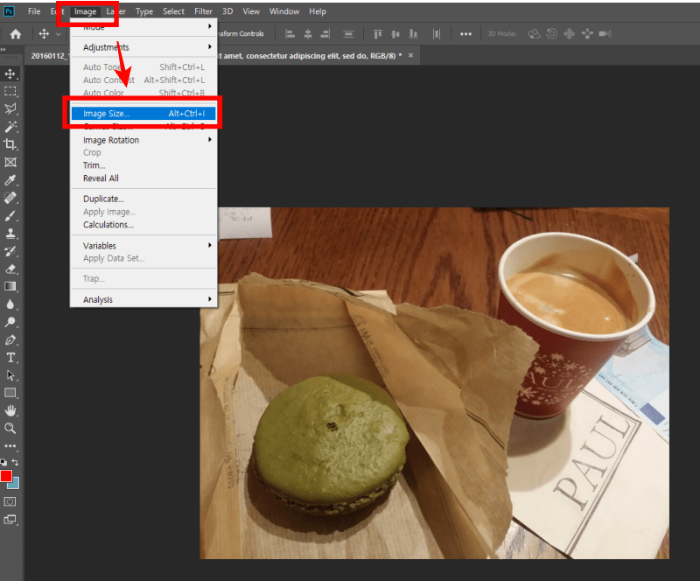The image size is (700, 581).
Task: Align left edges in options bar
Action: [x=290, y=34]
